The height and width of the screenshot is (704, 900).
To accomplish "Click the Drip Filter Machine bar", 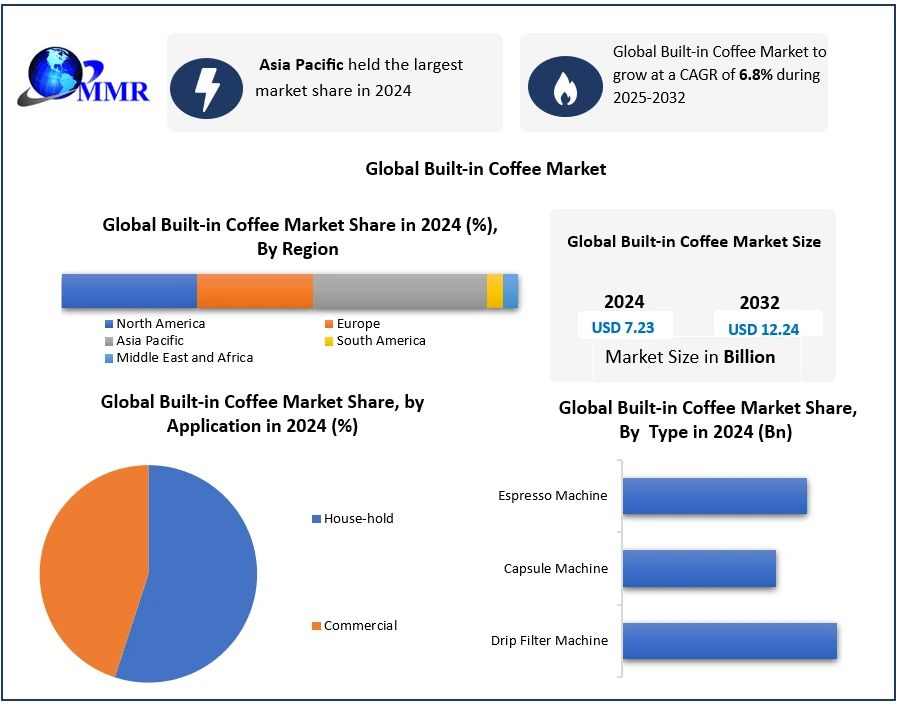I will [x=729, y=640].
